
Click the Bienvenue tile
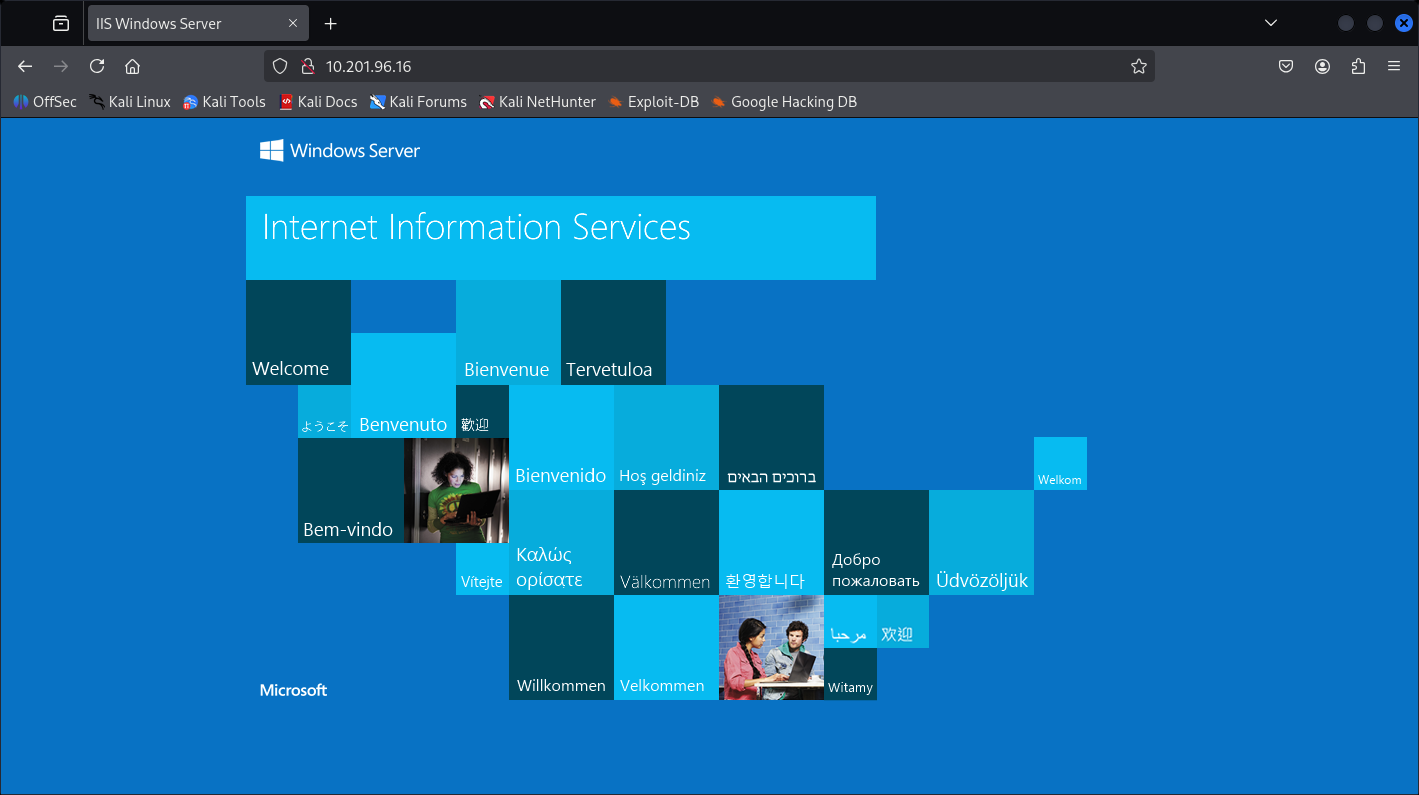pyautogui.click(x=508, y=332)
